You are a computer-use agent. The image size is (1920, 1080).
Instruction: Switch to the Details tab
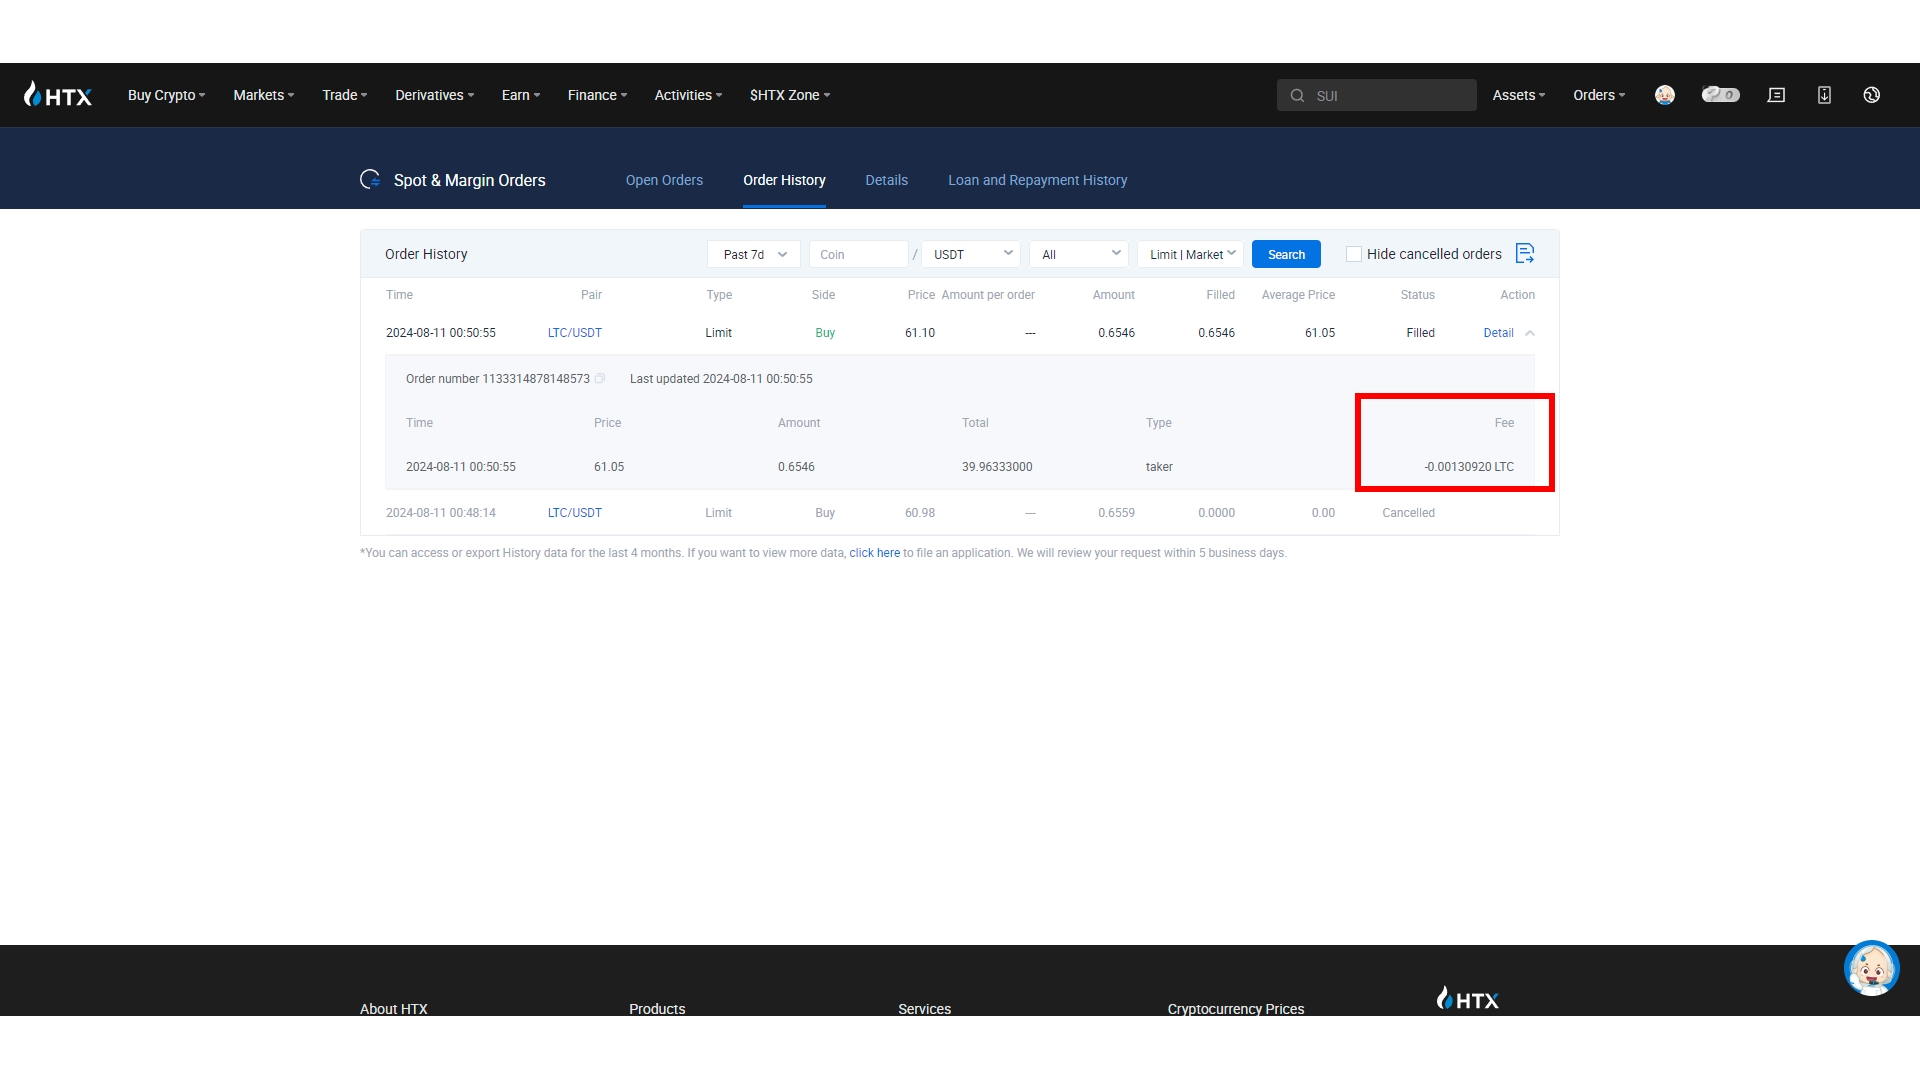(x=887, y=180)
